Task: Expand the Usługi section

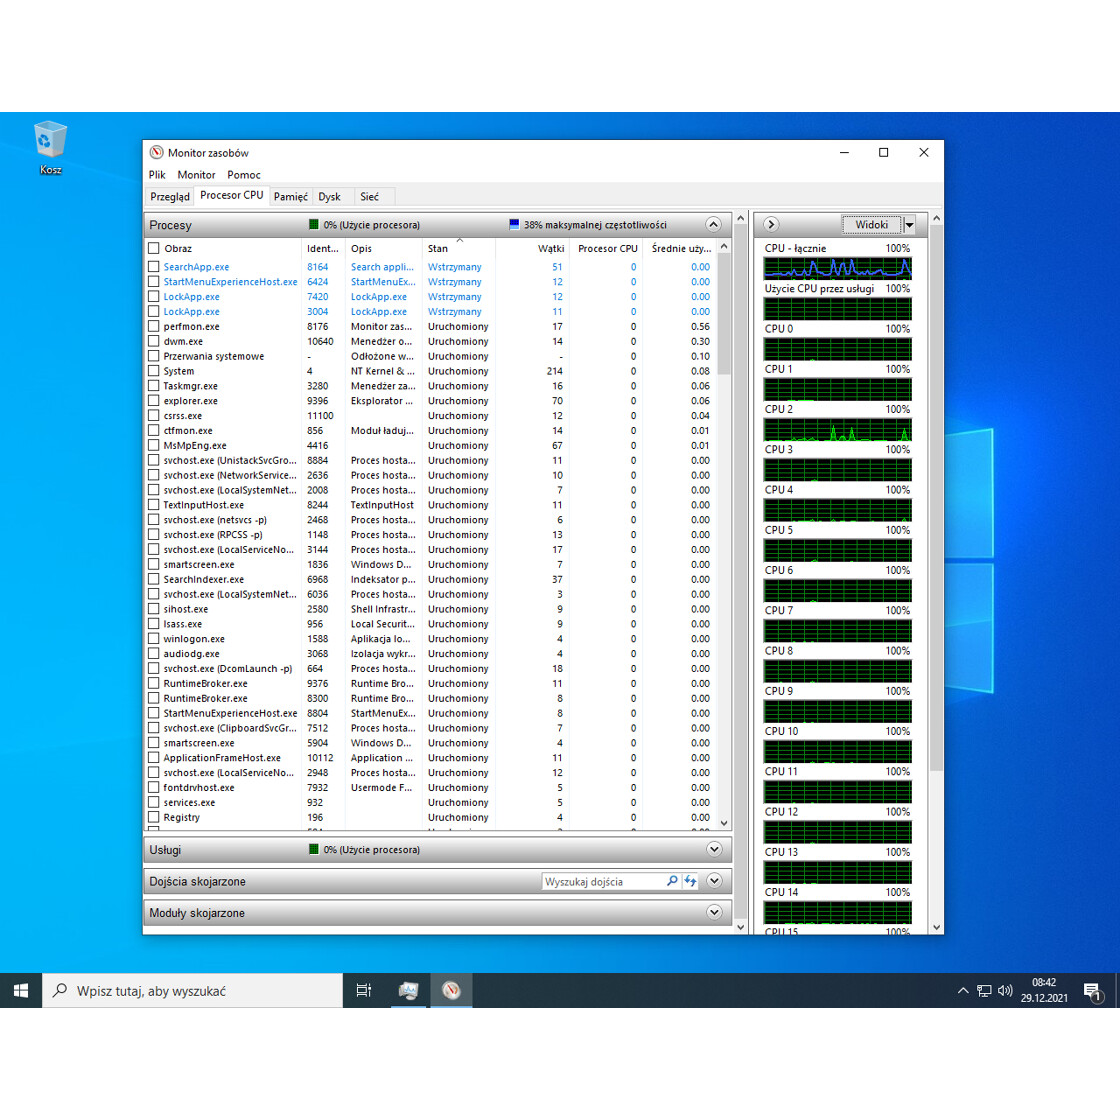Action: [x=714, y=849]
